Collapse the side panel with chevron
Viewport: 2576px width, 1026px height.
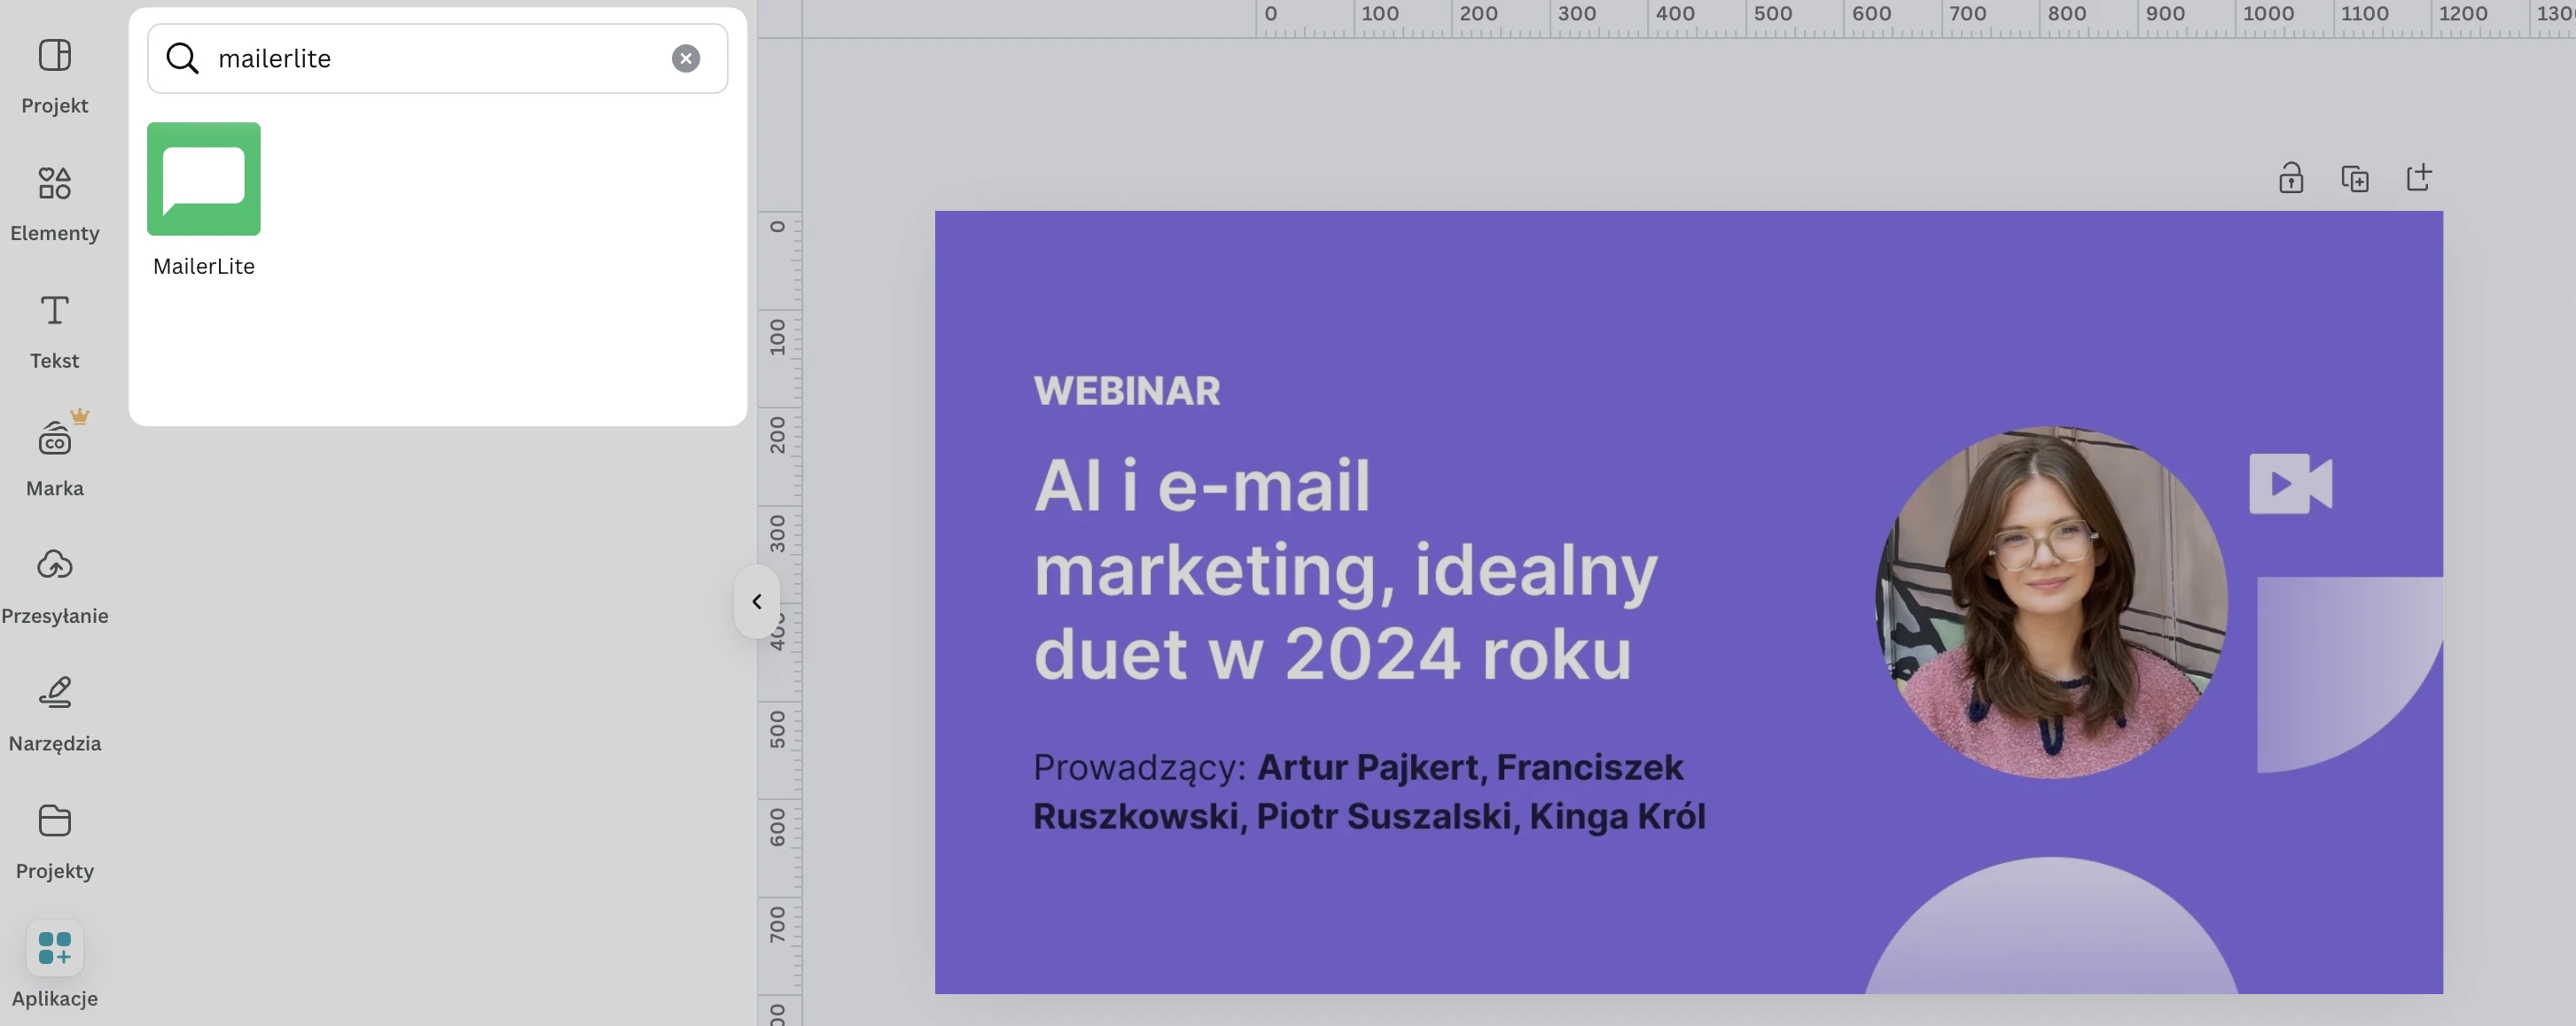tap(757, 601)
